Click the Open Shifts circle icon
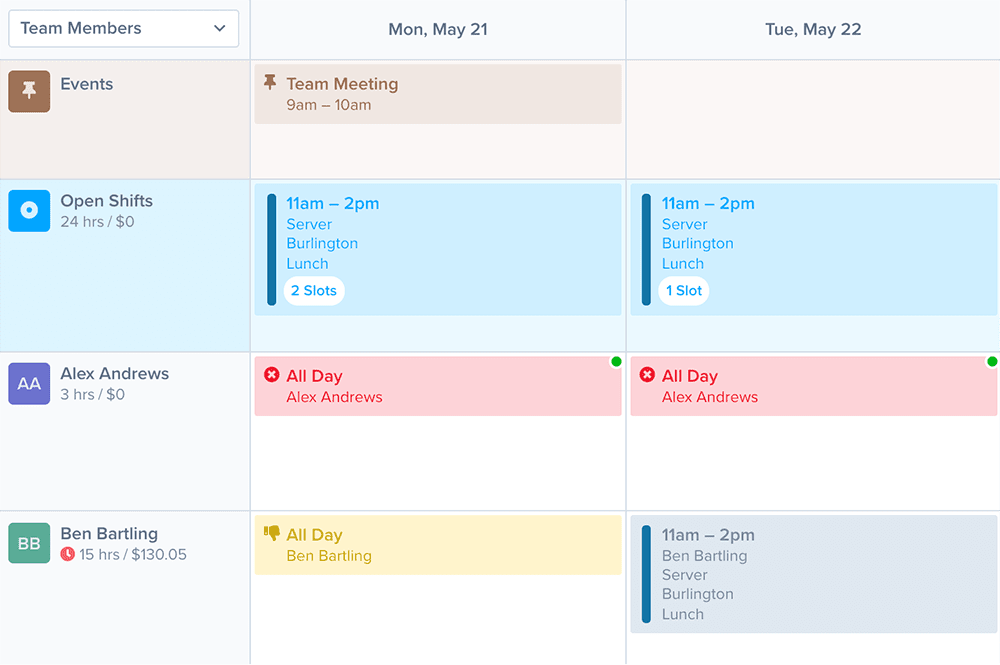The image size is (1000, 665). tap(29, 210)
